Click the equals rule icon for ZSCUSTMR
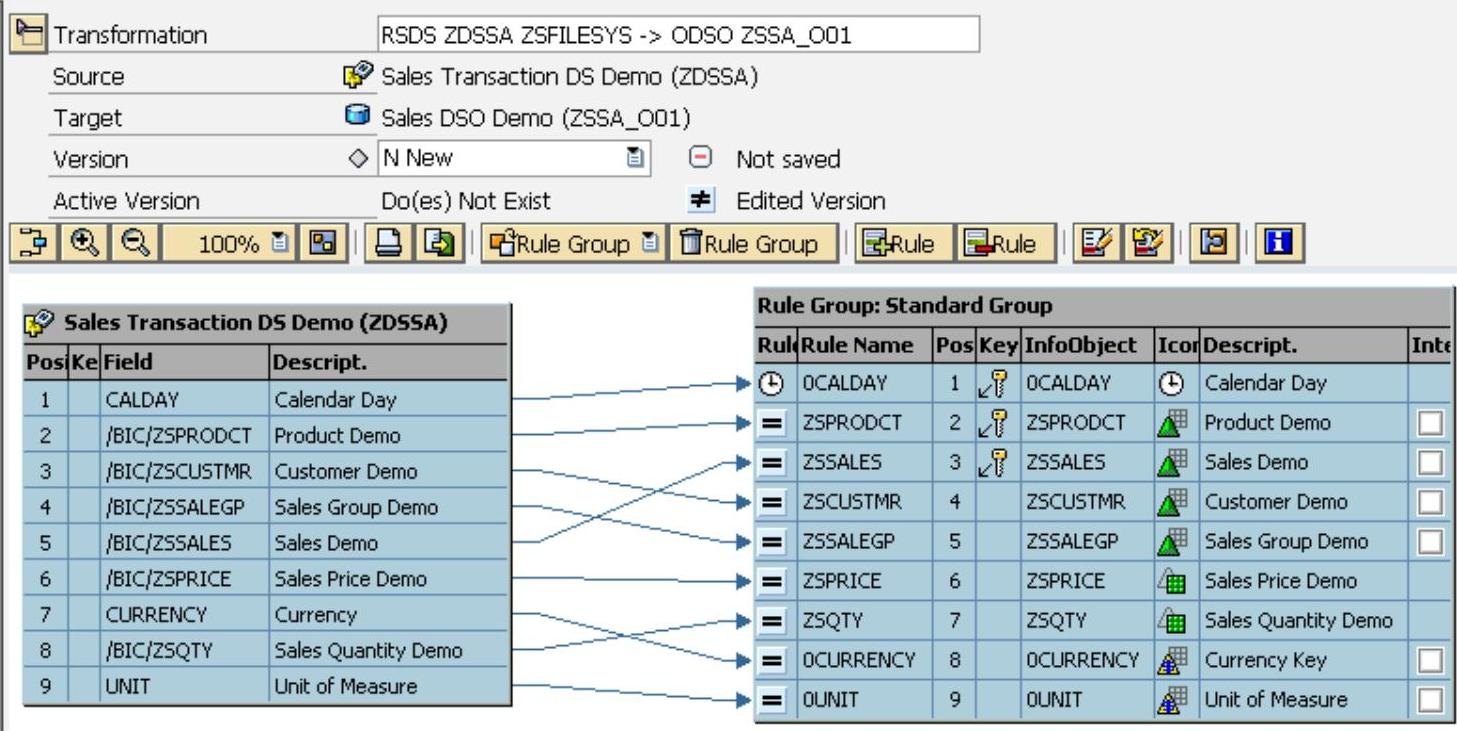The image size is (1457, 731). (772, 502)
